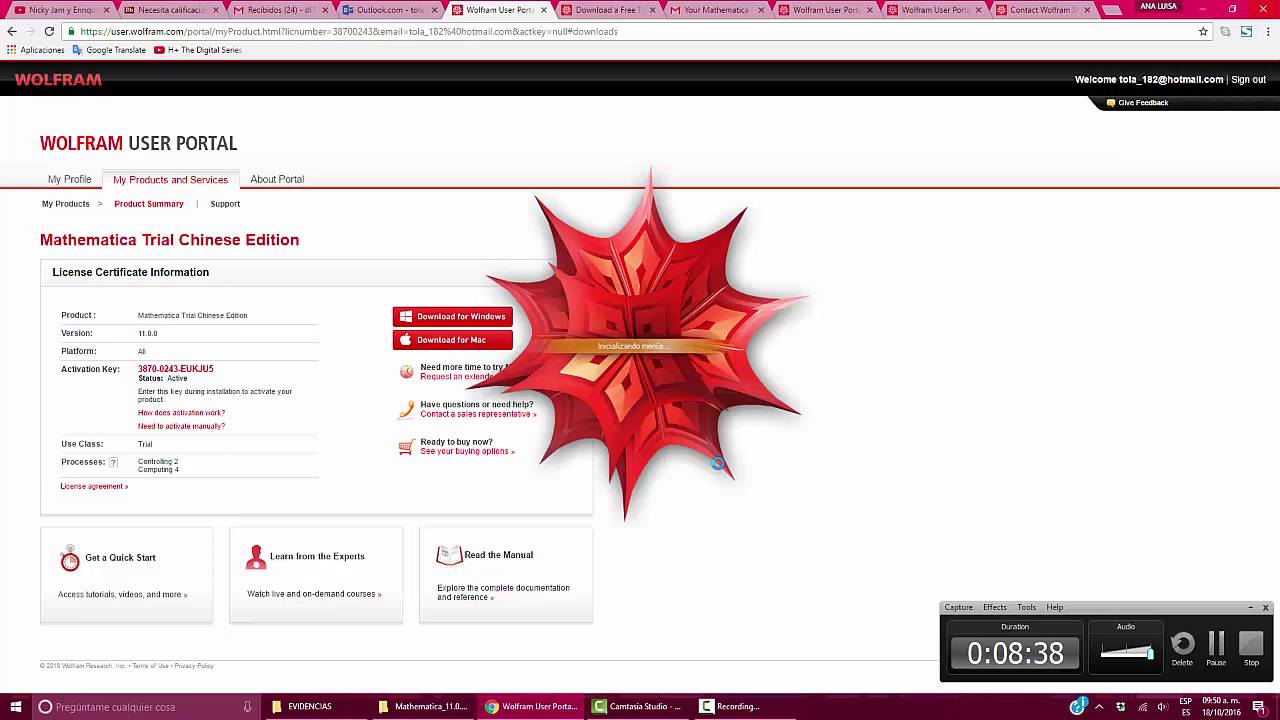Open the Recording taskbar item

[x=738, y=706]
